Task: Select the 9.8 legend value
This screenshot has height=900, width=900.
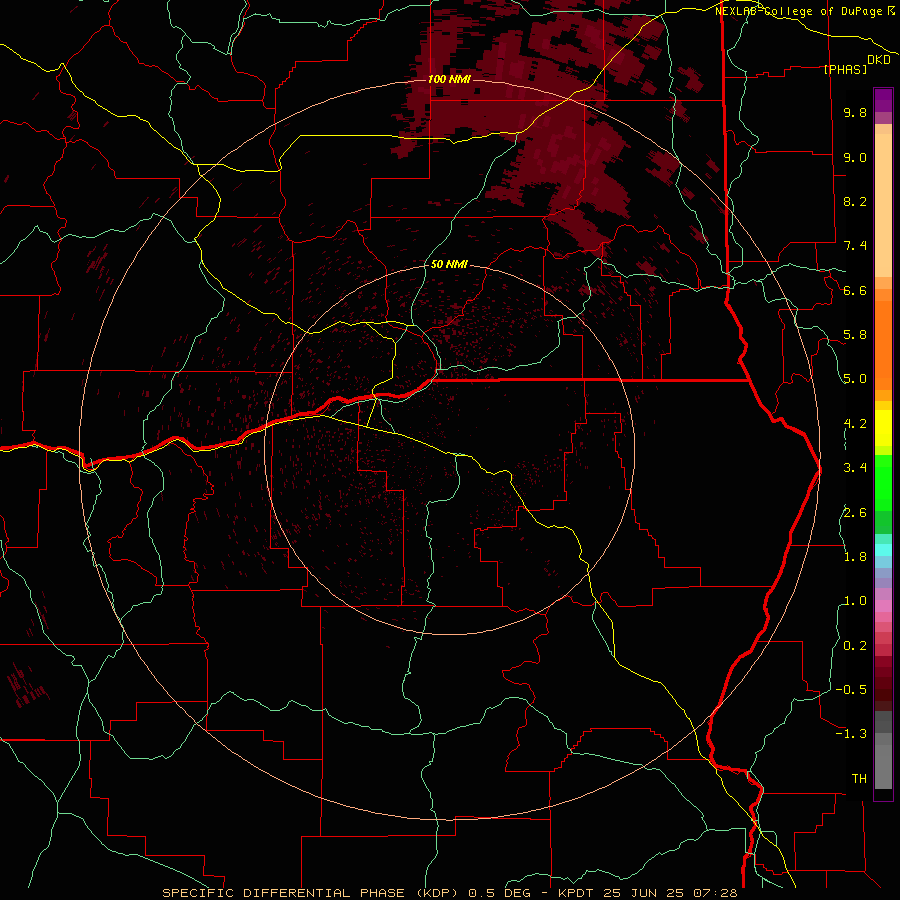Action: pos(855,112)
